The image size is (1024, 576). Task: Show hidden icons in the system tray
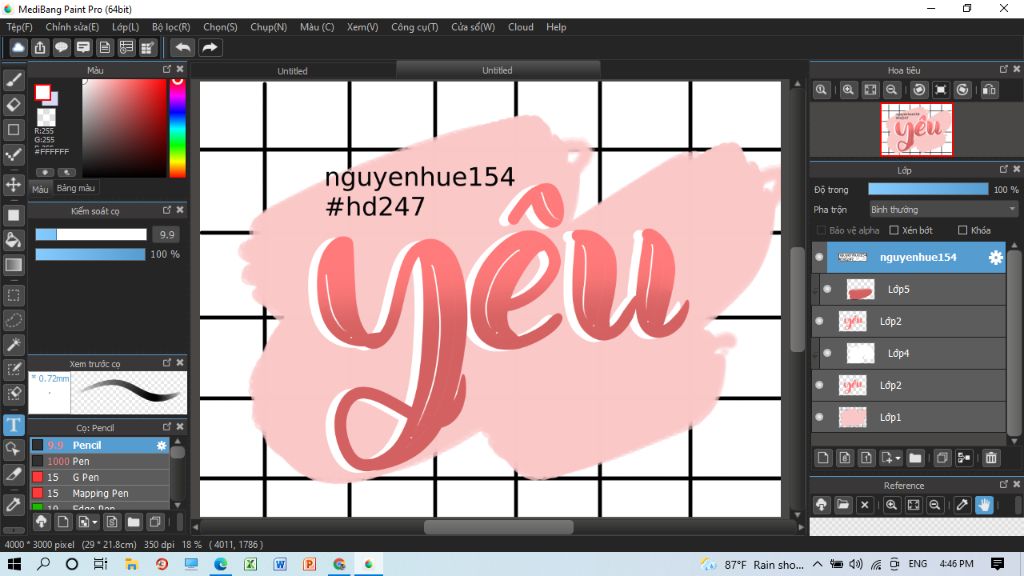818,564
